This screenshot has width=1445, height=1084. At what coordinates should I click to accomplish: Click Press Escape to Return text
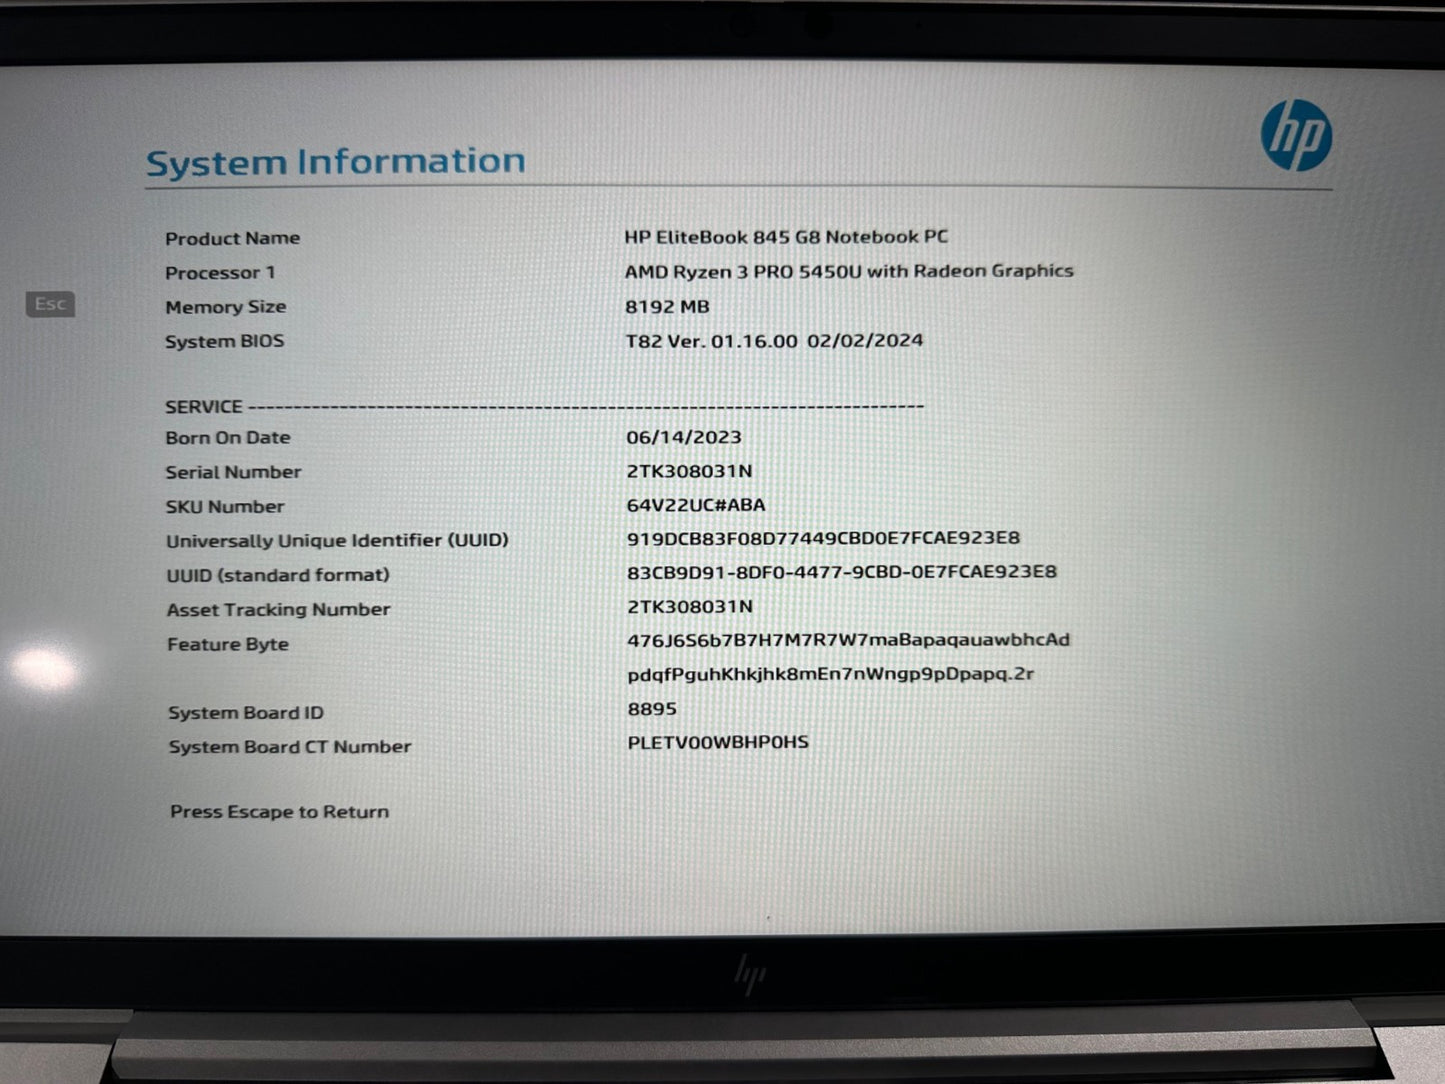coord(279,812)
